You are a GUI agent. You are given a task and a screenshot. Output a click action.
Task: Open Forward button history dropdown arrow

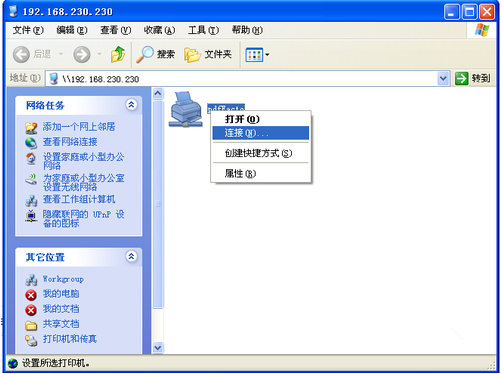coord(99,54)
